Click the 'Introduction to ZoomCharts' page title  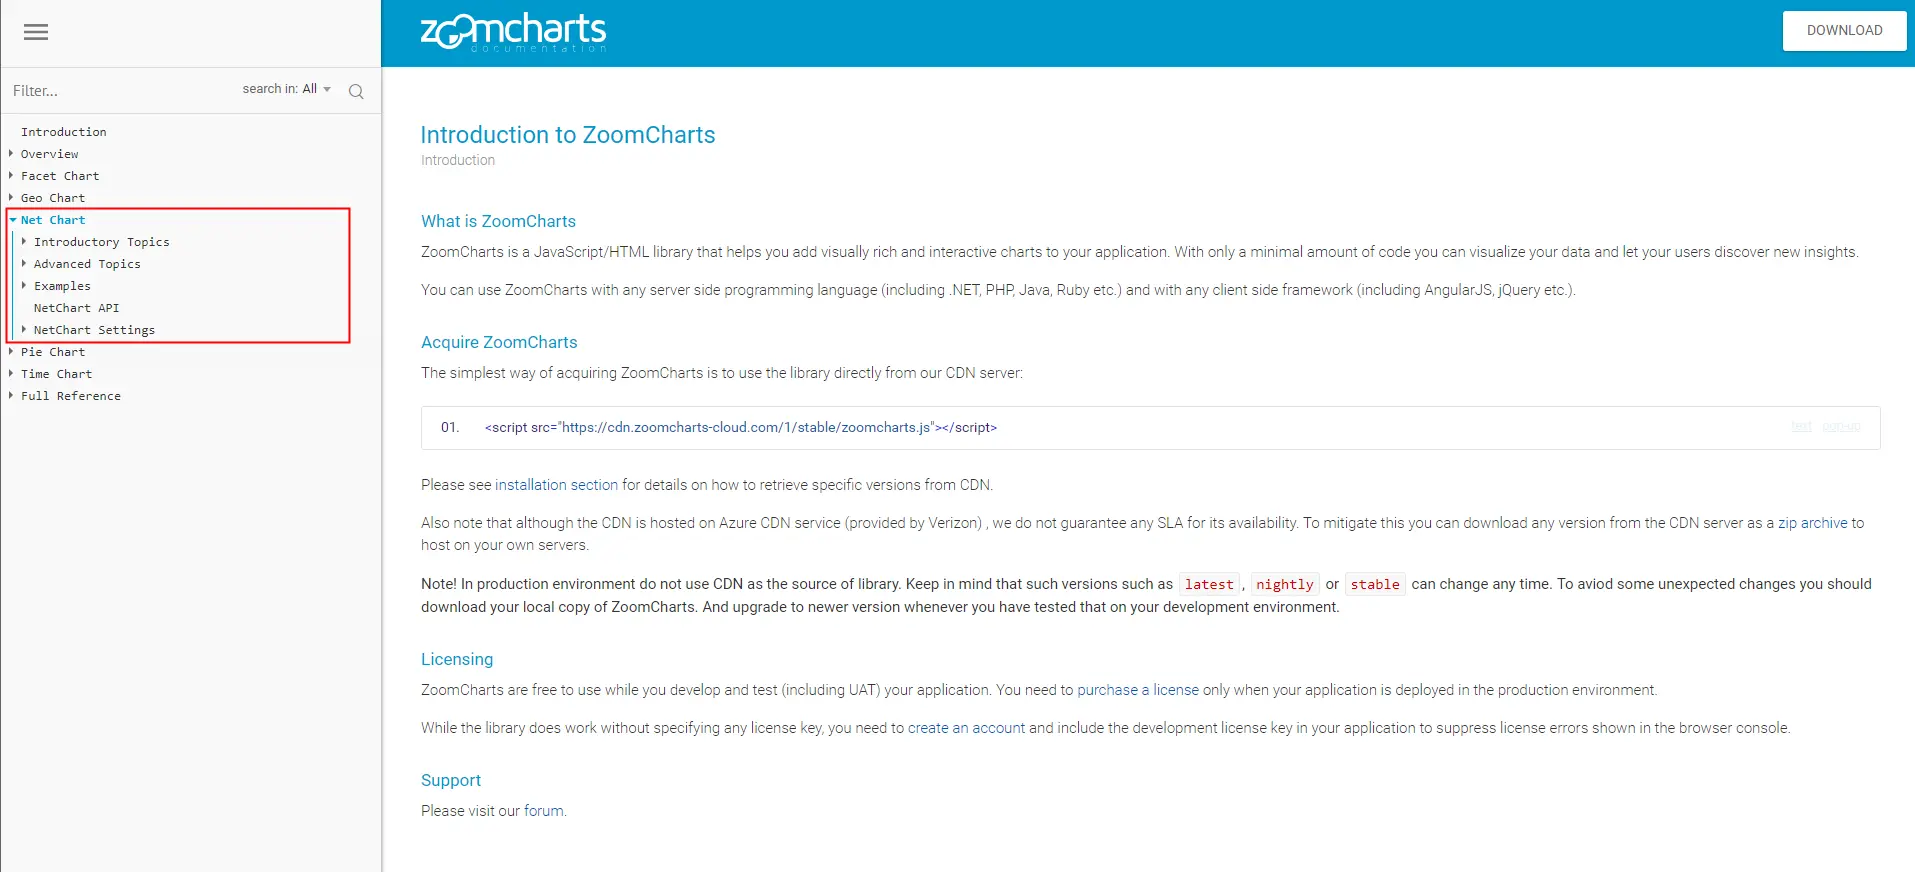pos(568,135)
